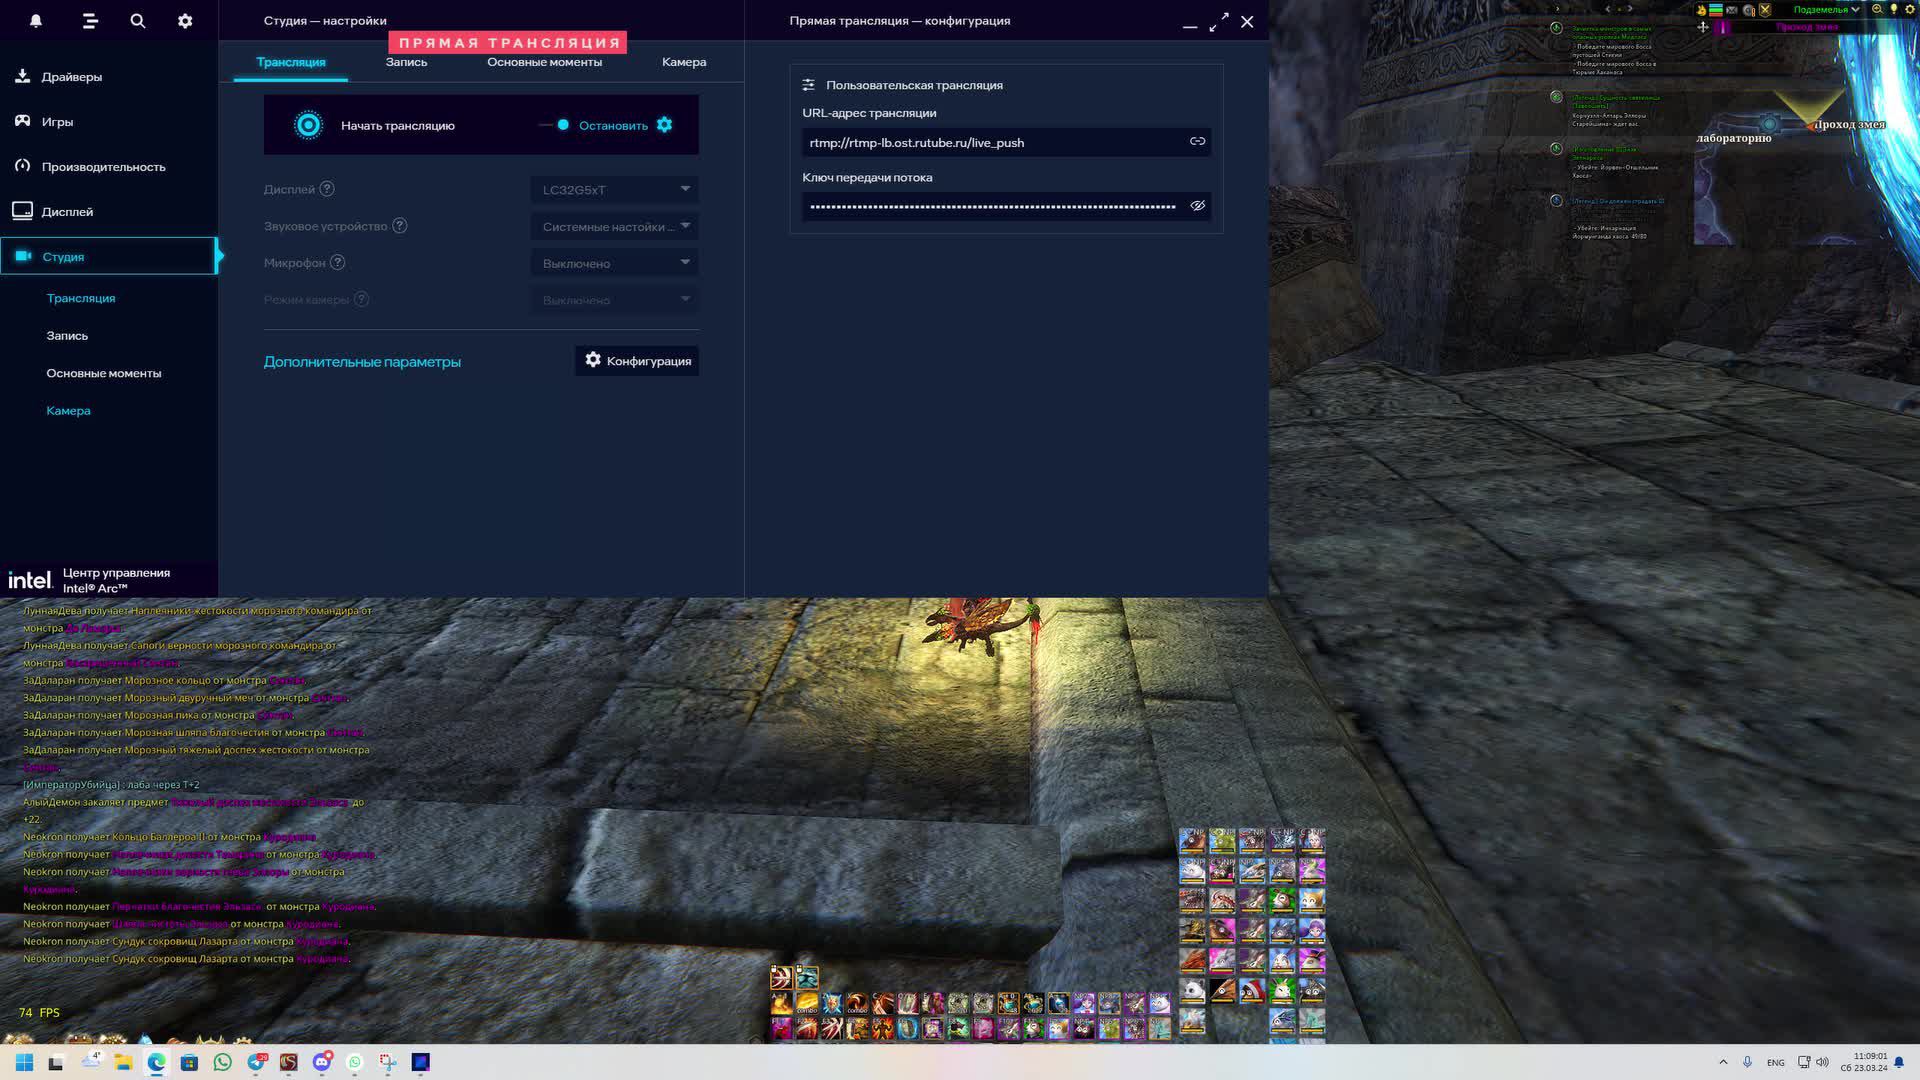
Task: Open Камера in Studio submenu
Action: [68, 411]
